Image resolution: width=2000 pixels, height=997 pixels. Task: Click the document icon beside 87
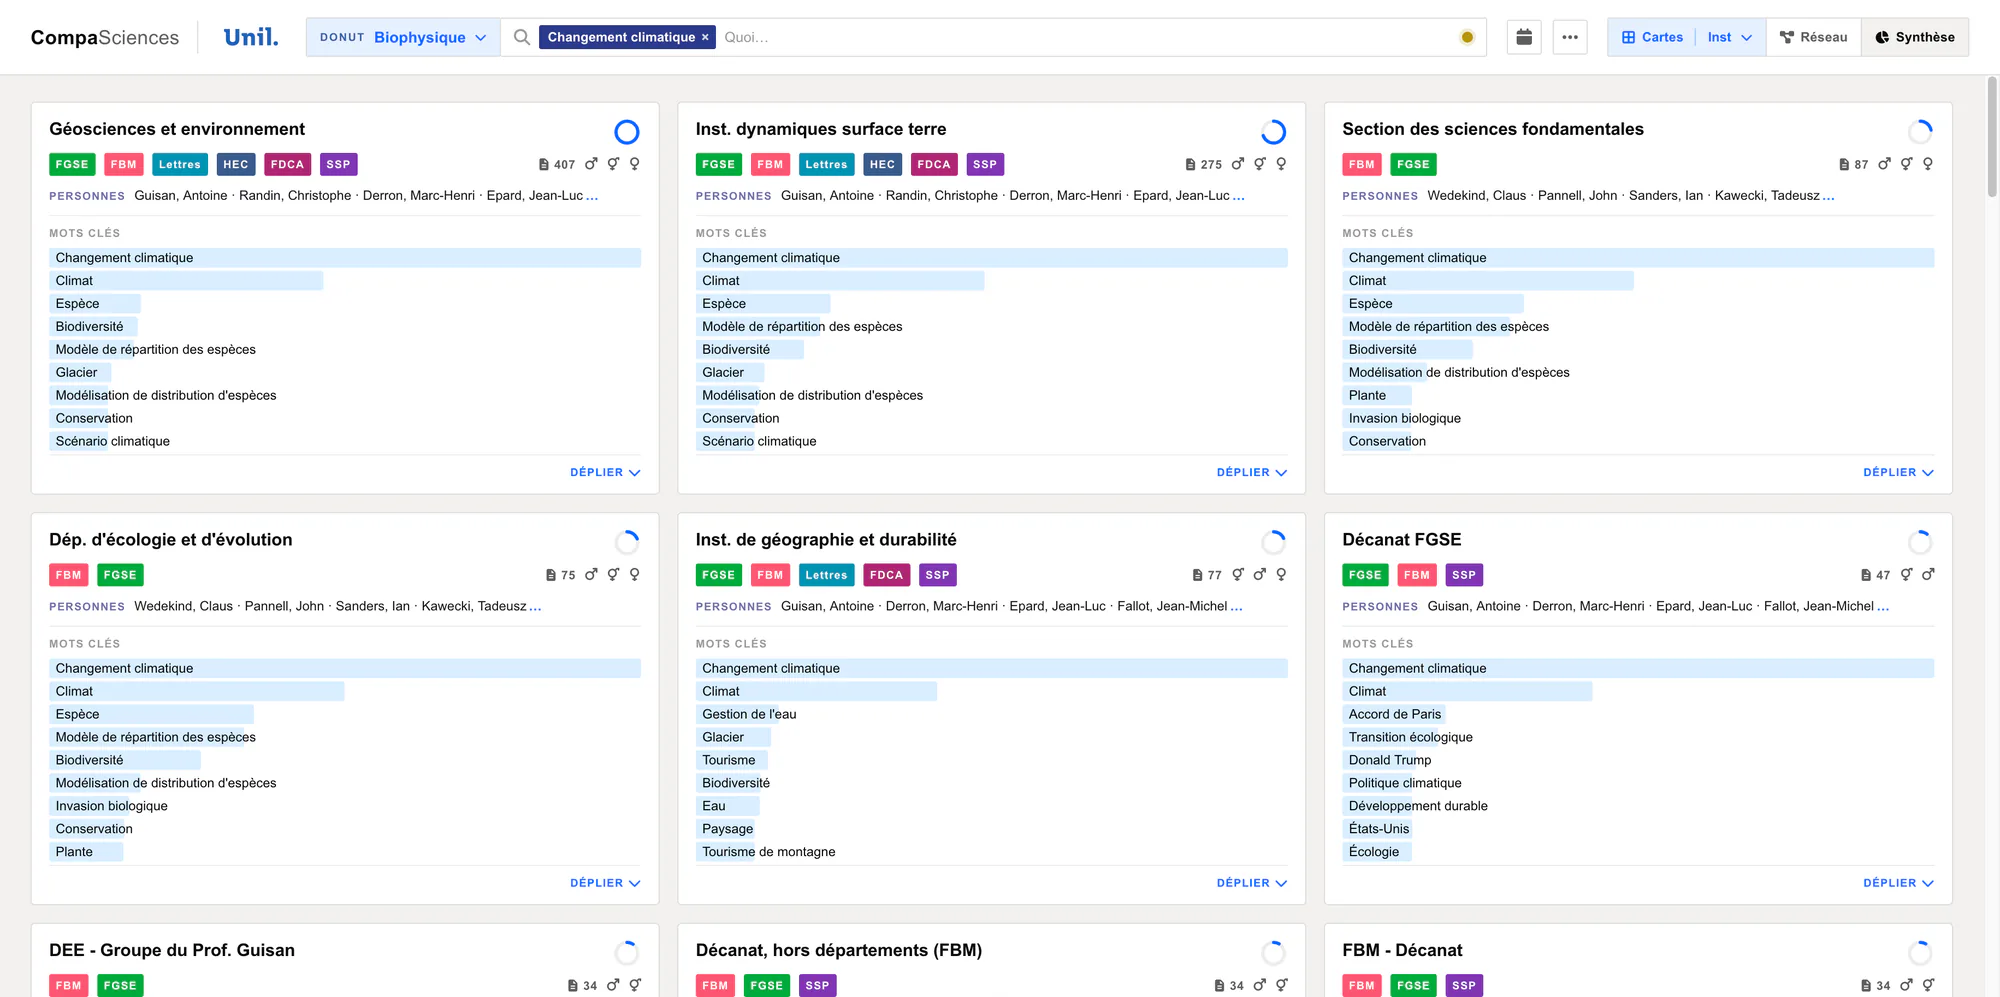click(1844, 164)
